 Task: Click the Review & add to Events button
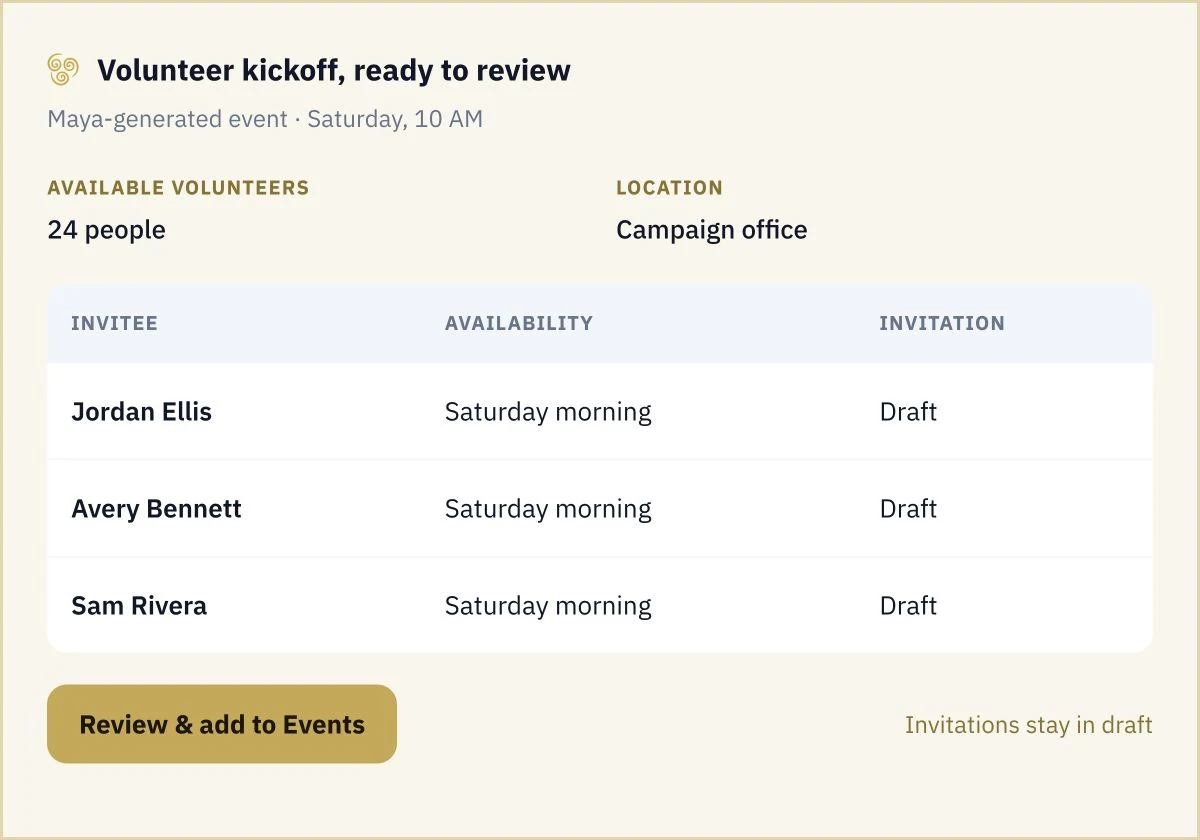pos(222,724)
